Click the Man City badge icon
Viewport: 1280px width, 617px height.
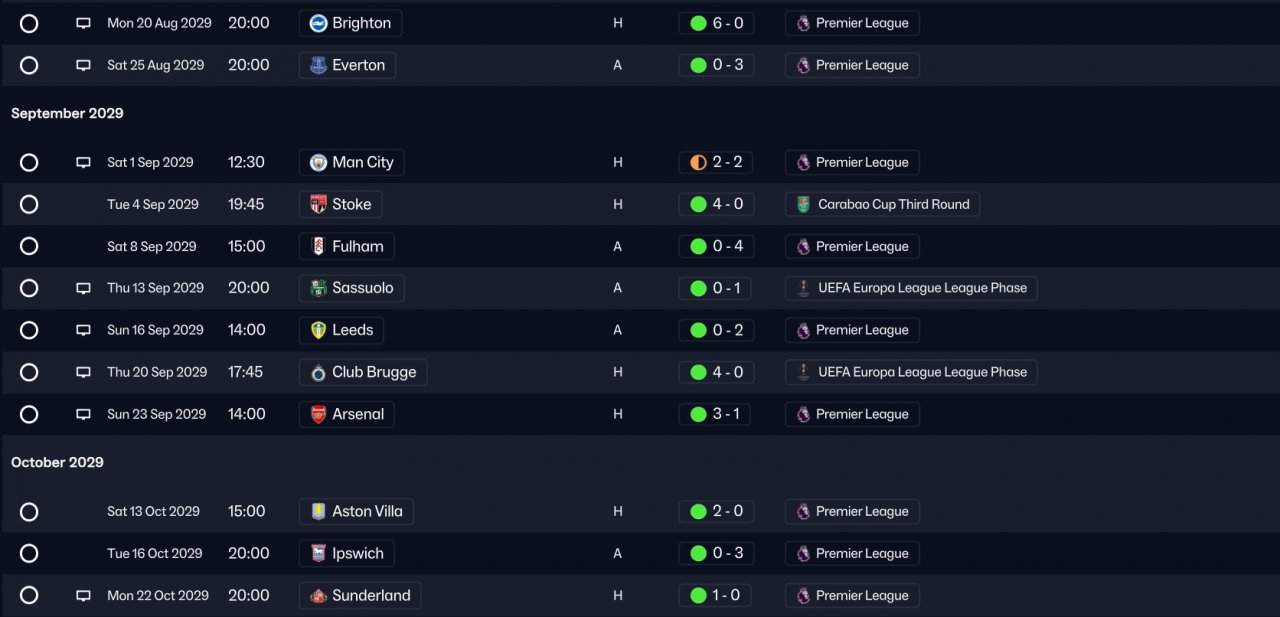318,162
